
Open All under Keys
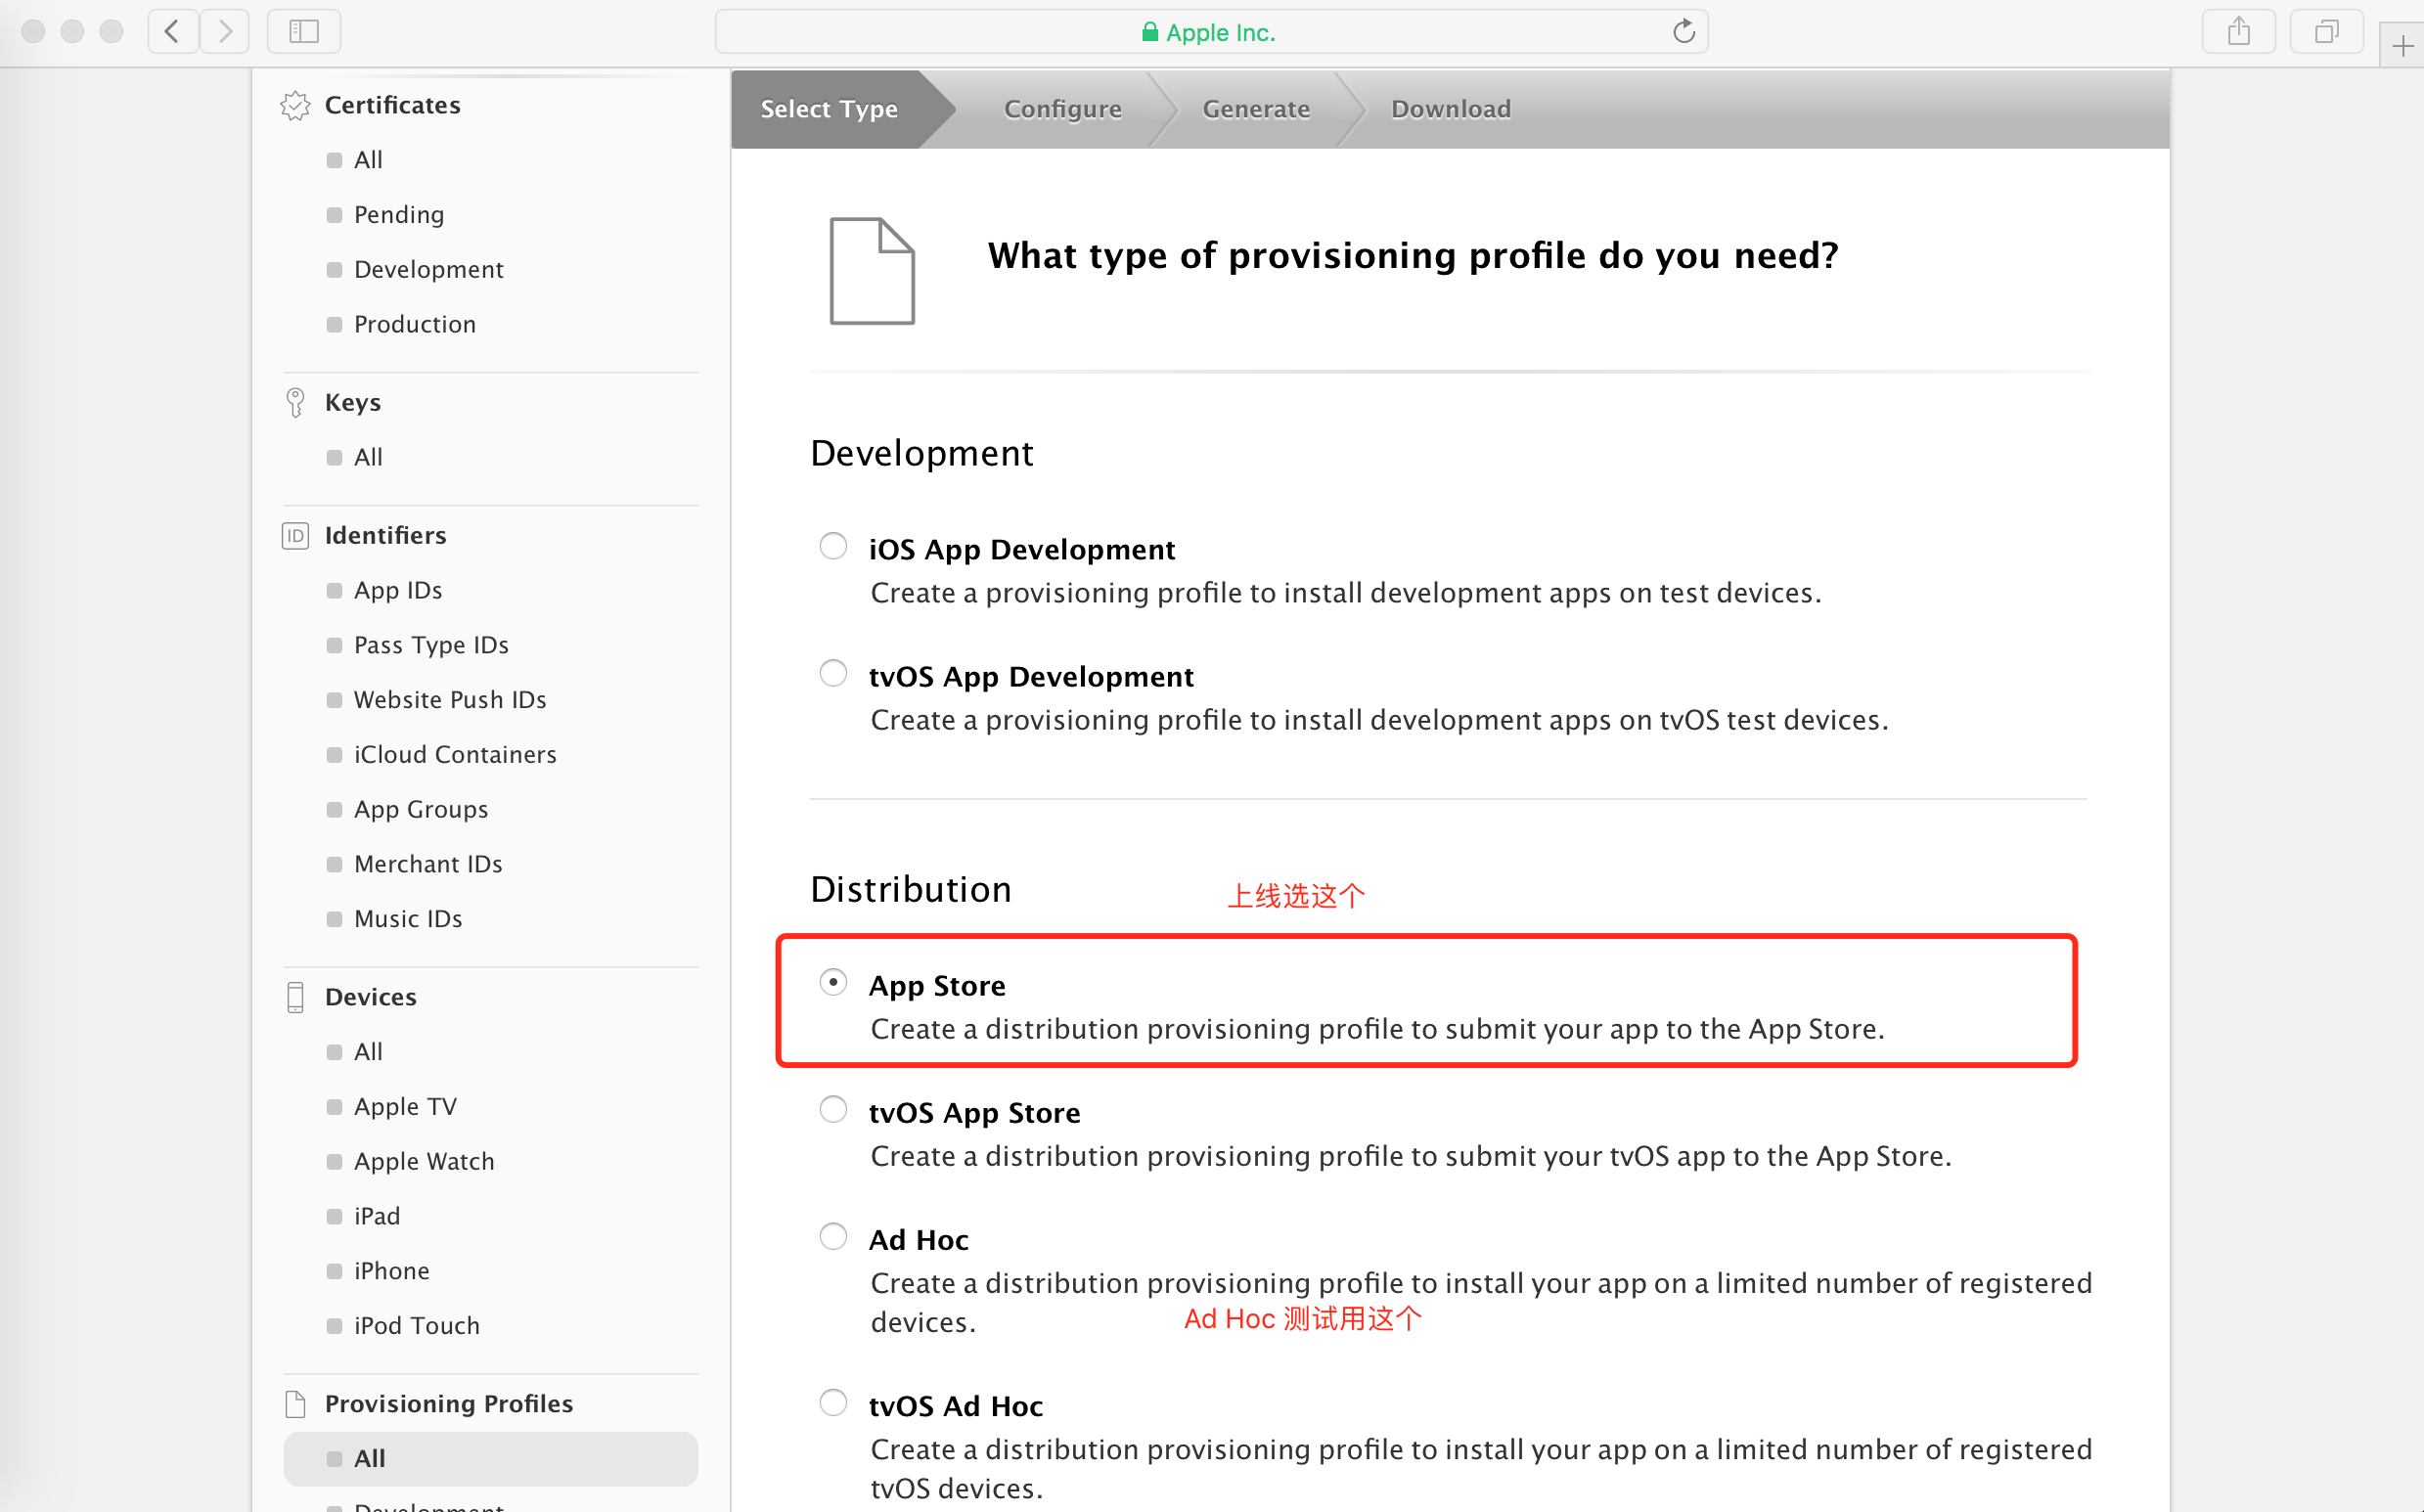[x=368, y=458]
